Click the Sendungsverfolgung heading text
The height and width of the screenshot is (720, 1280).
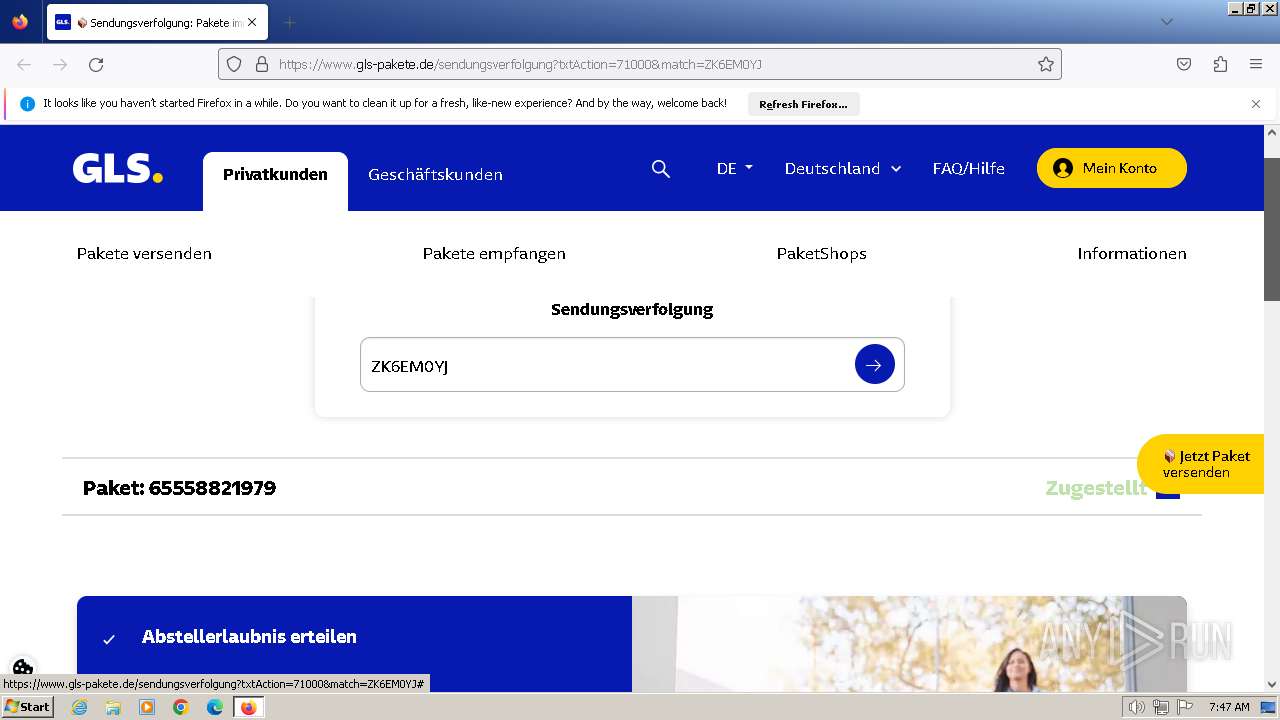pyautogui.click(x=632, y=309)
